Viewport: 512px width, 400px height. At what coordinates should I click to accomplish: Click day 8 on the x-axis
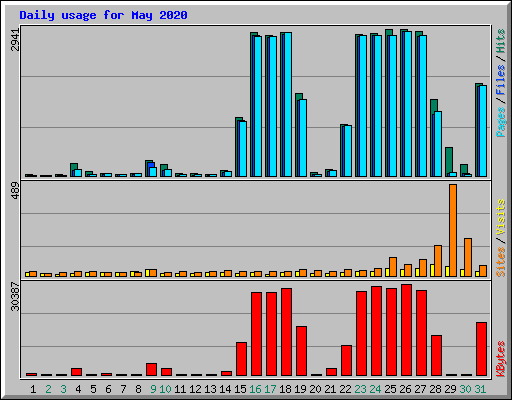[x=138, y=389]
